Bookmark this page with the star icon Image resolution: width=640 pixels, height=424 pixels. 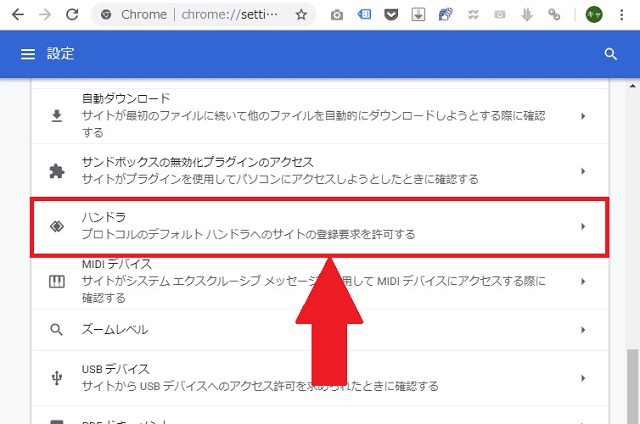point(301,15)
